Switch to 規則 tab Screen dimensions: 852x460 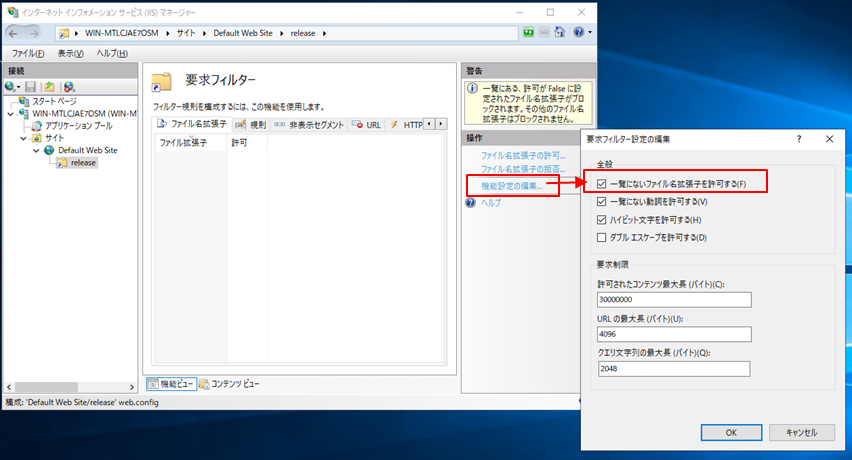coord(251,125)
